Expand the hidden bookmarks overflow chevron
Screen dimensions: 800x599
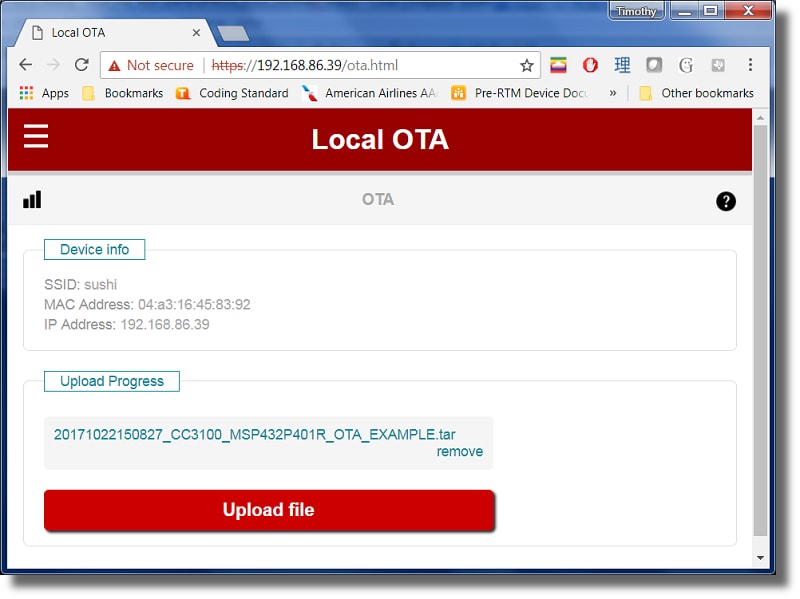tap(613, 93)
